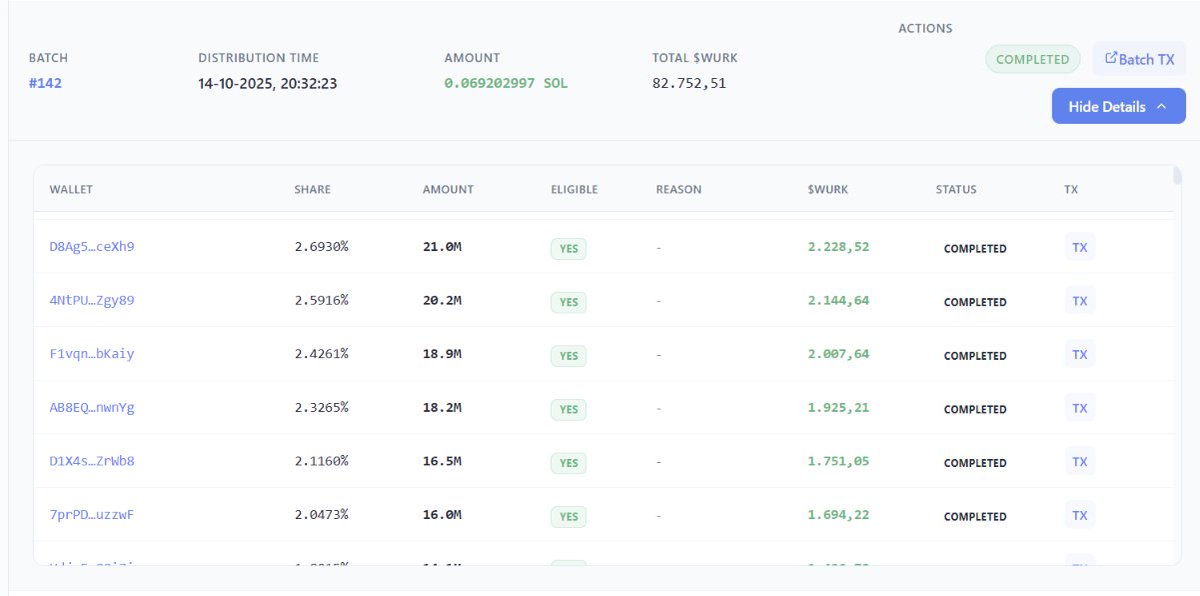Click the COMPLETED batch status badge
The height and width of the screenshot is (596, 1200).
tap(1032, 59)
